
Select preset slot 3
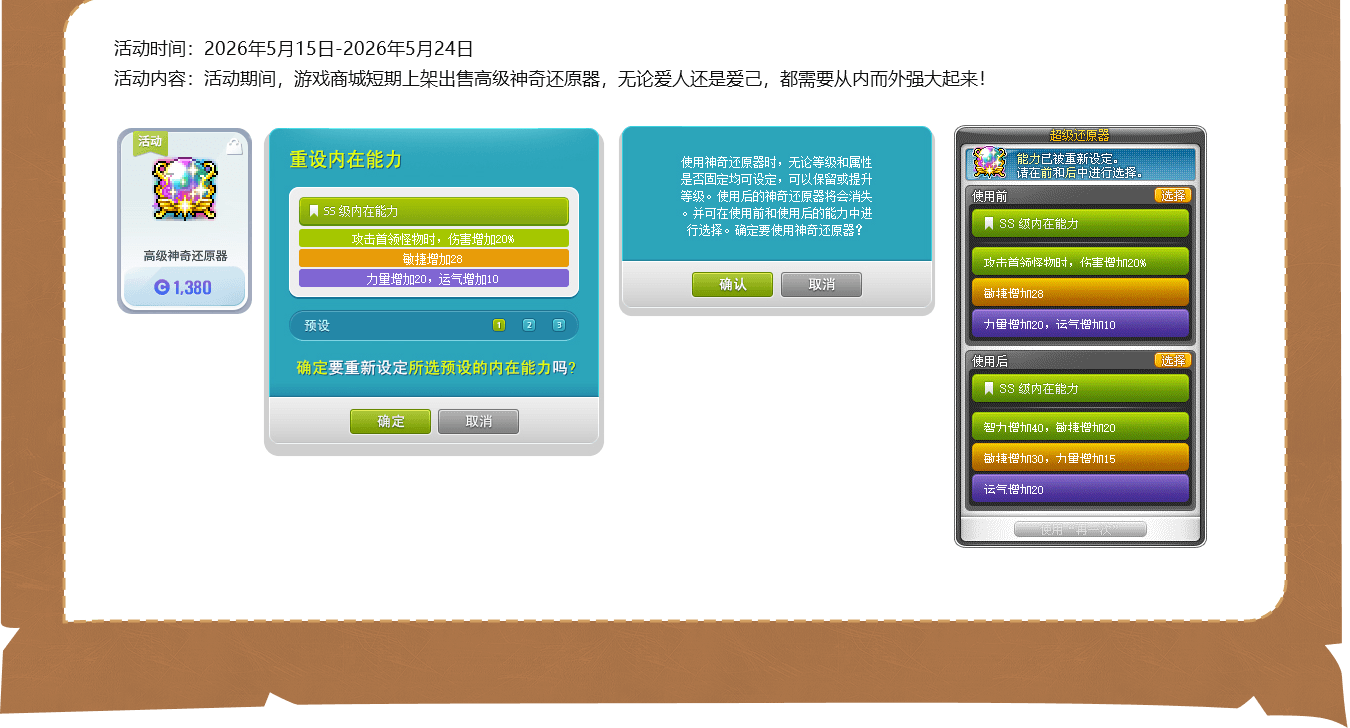[x=559, y=325]
